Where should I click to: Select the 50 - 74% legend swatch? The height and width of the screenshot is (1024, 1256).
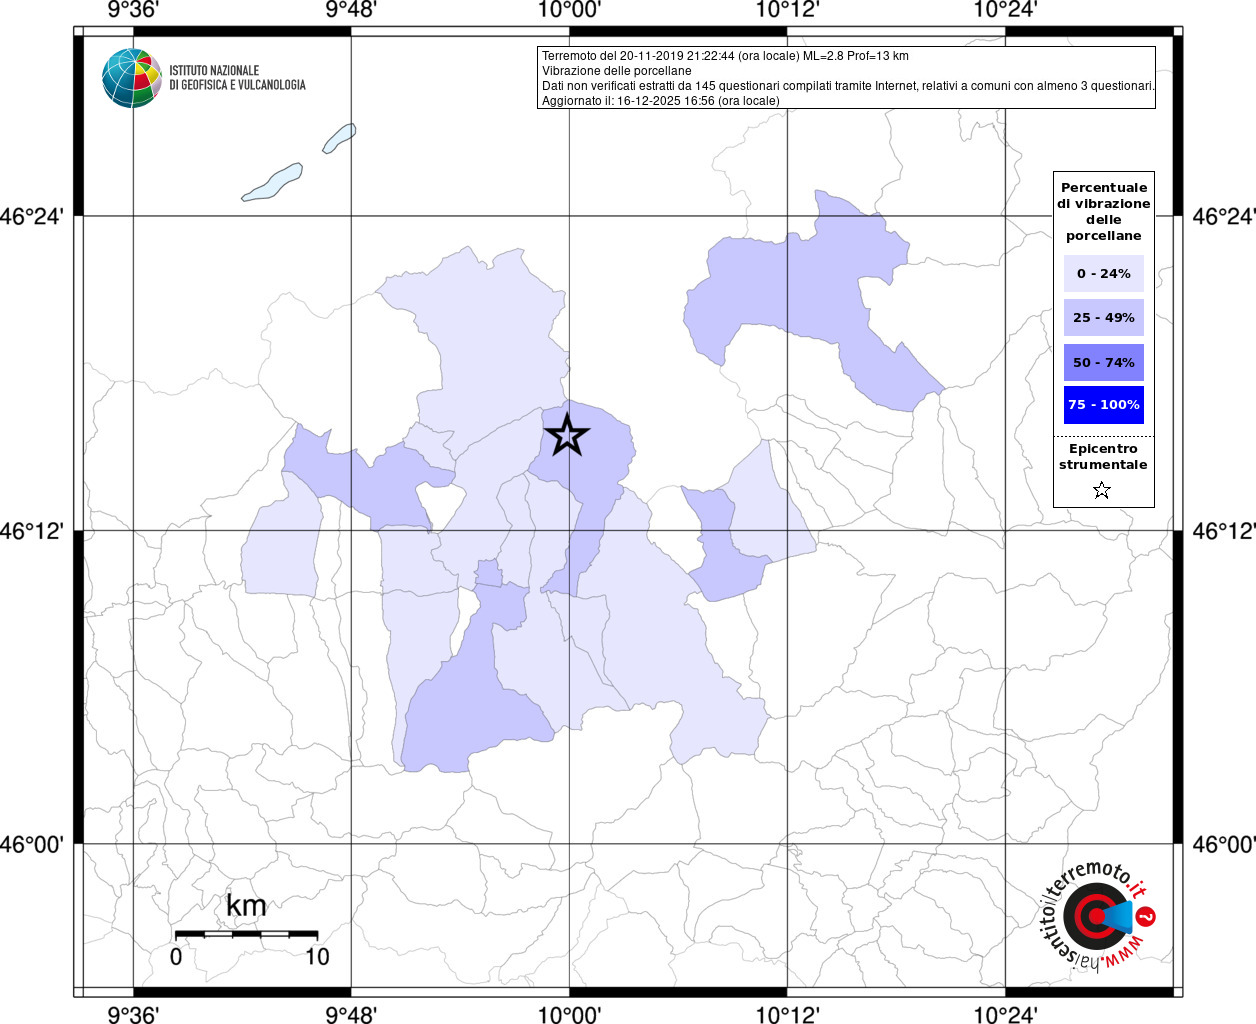click(x=1104, y=362)
